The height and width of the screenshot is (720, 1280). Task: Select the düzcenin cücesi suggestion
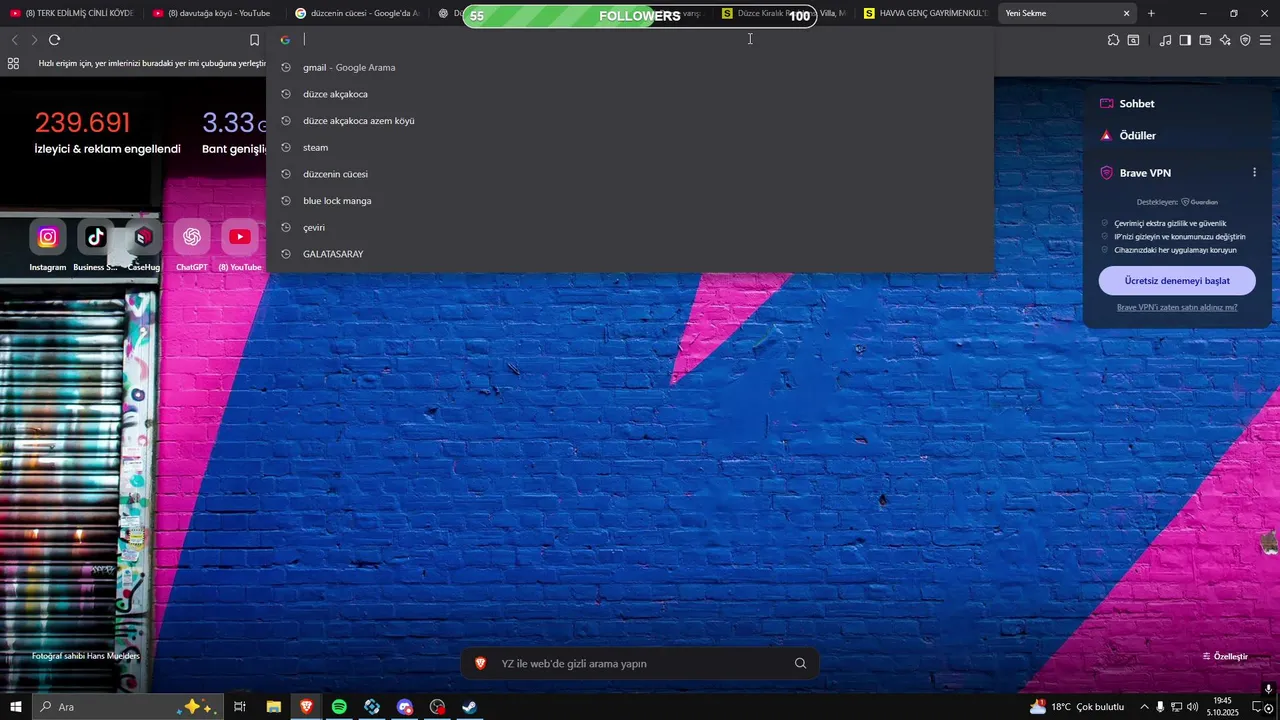pyautogui.click(x=630, y=174)
